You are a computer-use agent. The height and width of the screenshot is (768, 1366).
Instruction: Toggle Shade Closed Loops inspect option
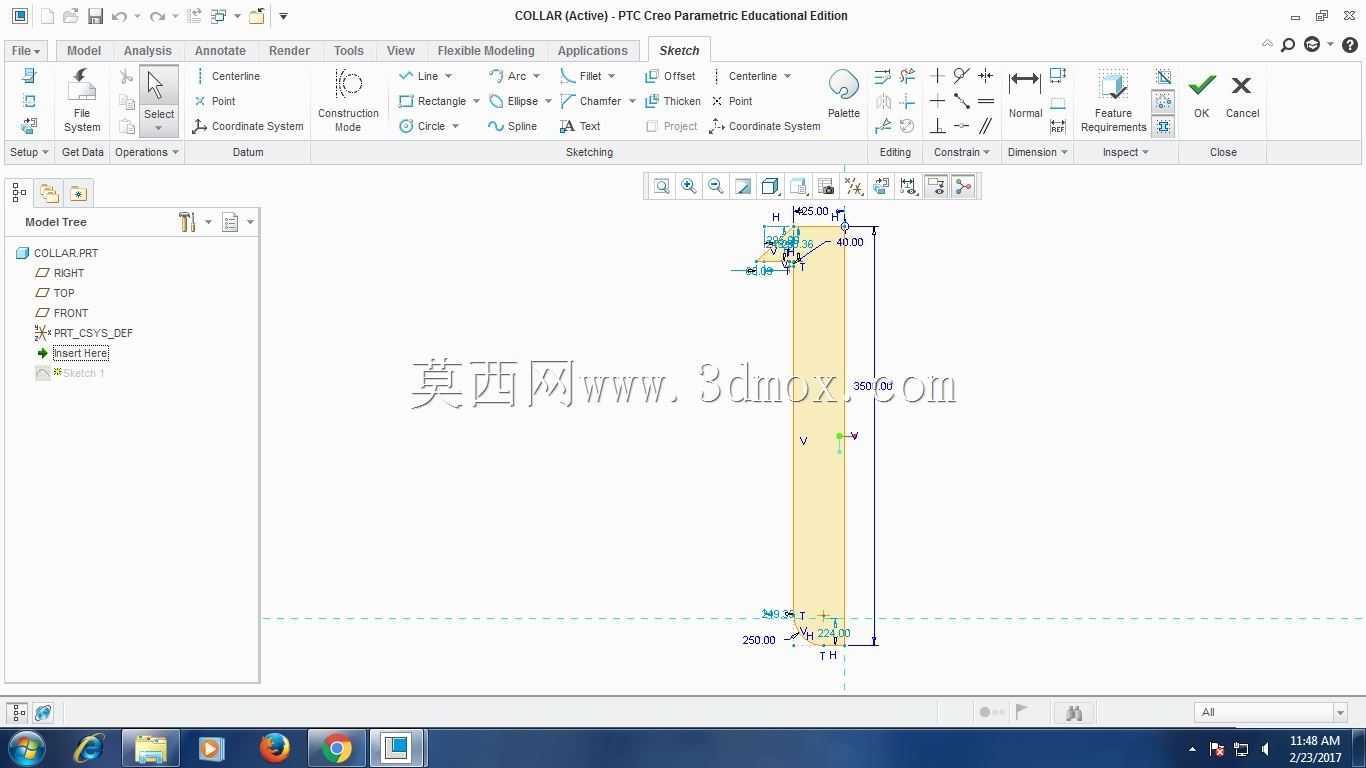click(x=1163, y=126)
